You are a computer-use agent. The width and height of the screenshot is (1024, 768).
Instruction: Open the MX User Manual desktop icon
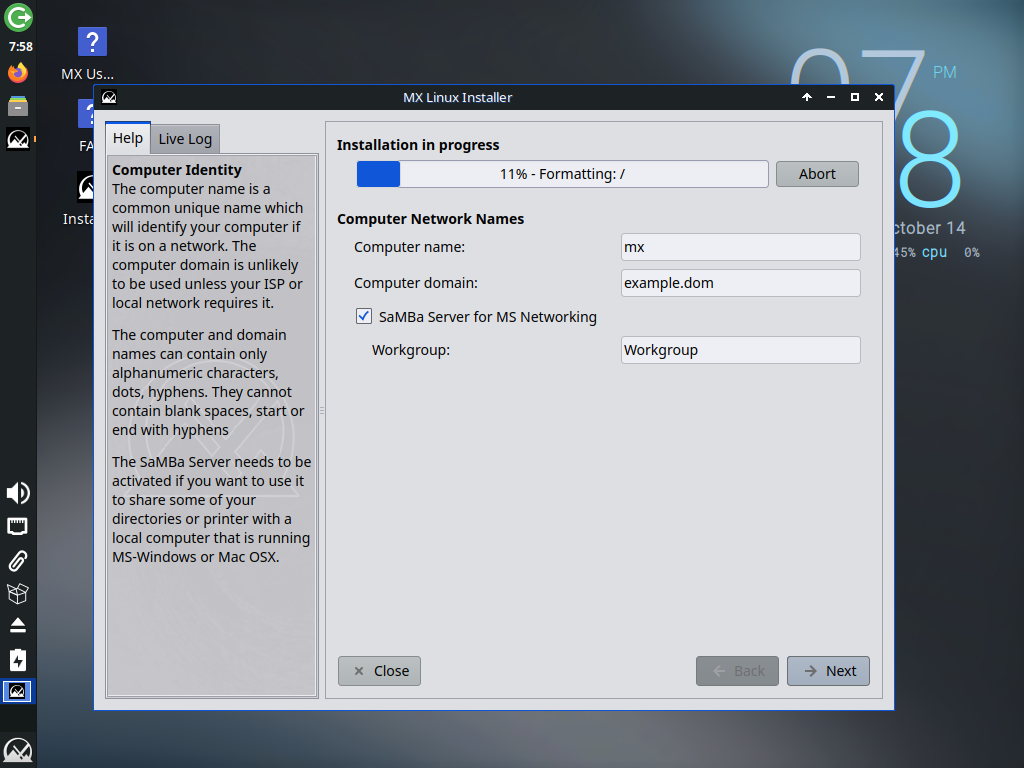(x=90, y=54)
